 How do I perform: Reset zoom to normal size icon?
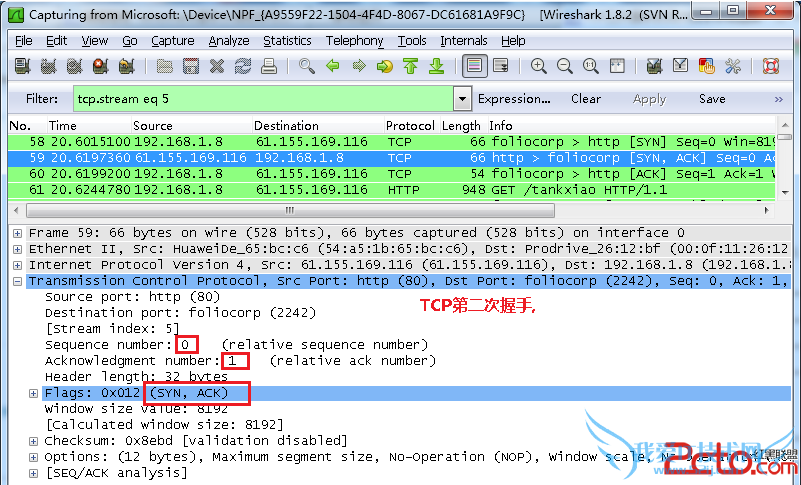click(x=591, y=66)
